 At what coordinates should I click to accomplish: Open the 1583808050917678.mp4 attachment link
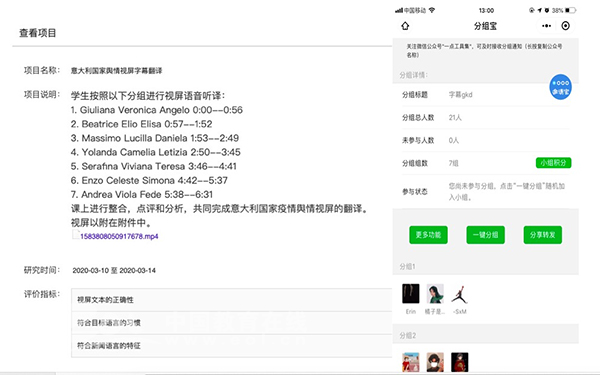[x=119, y=236]
